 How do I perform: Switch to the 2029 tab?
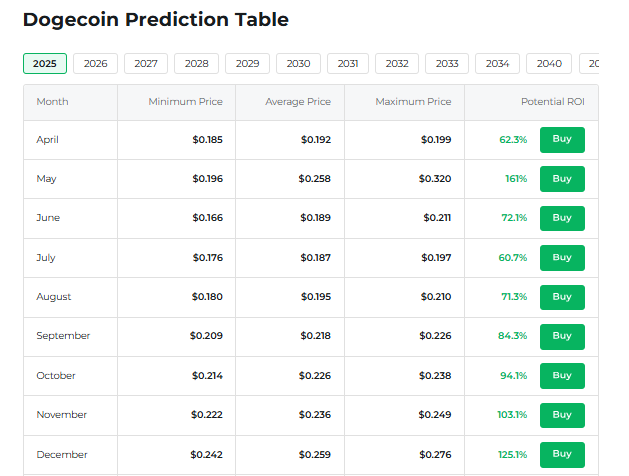[248, 63]
